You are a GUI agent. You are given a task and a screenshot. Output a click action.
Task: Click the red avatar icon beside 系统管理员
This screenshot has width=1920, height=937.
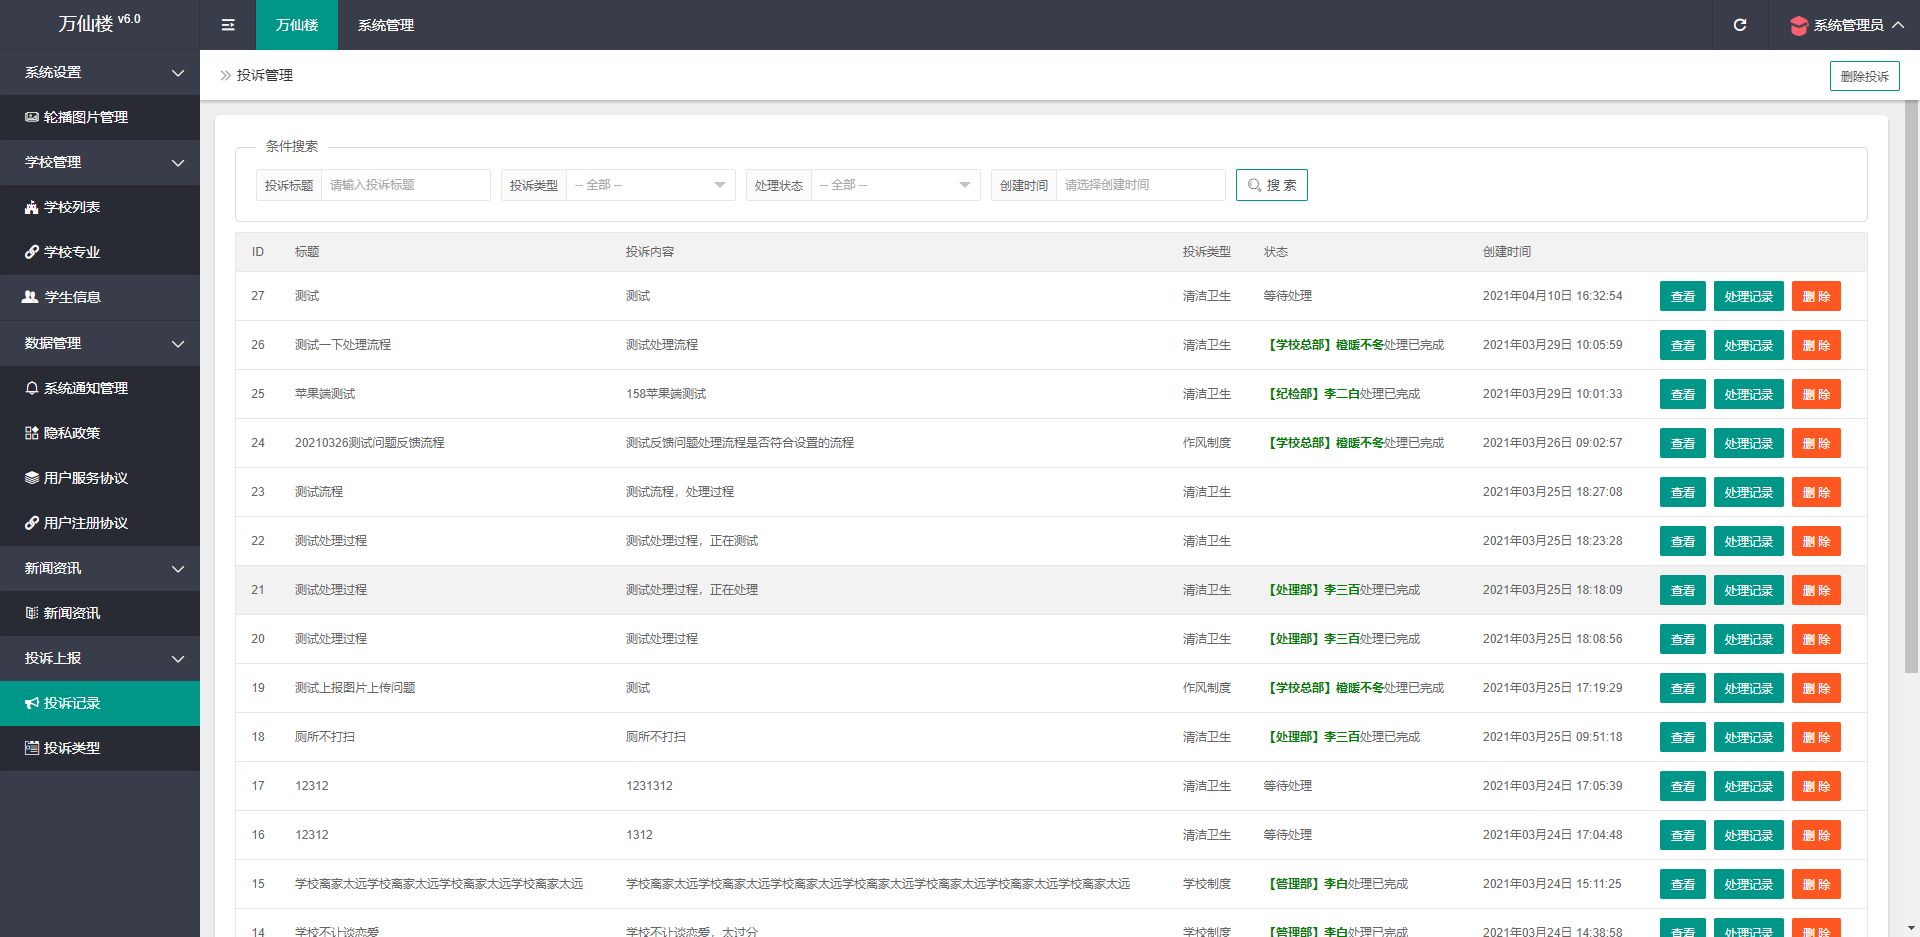(x=1799, y=26)
